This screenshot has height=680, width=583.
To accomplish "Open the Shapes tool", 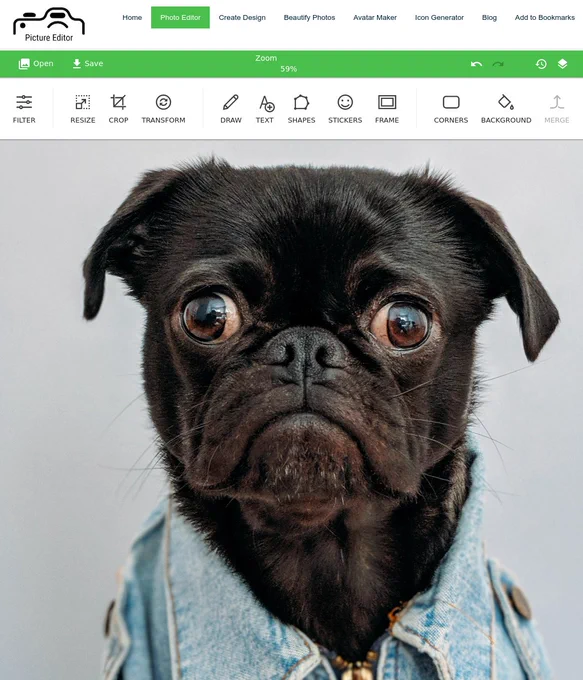I will point(301,109).
